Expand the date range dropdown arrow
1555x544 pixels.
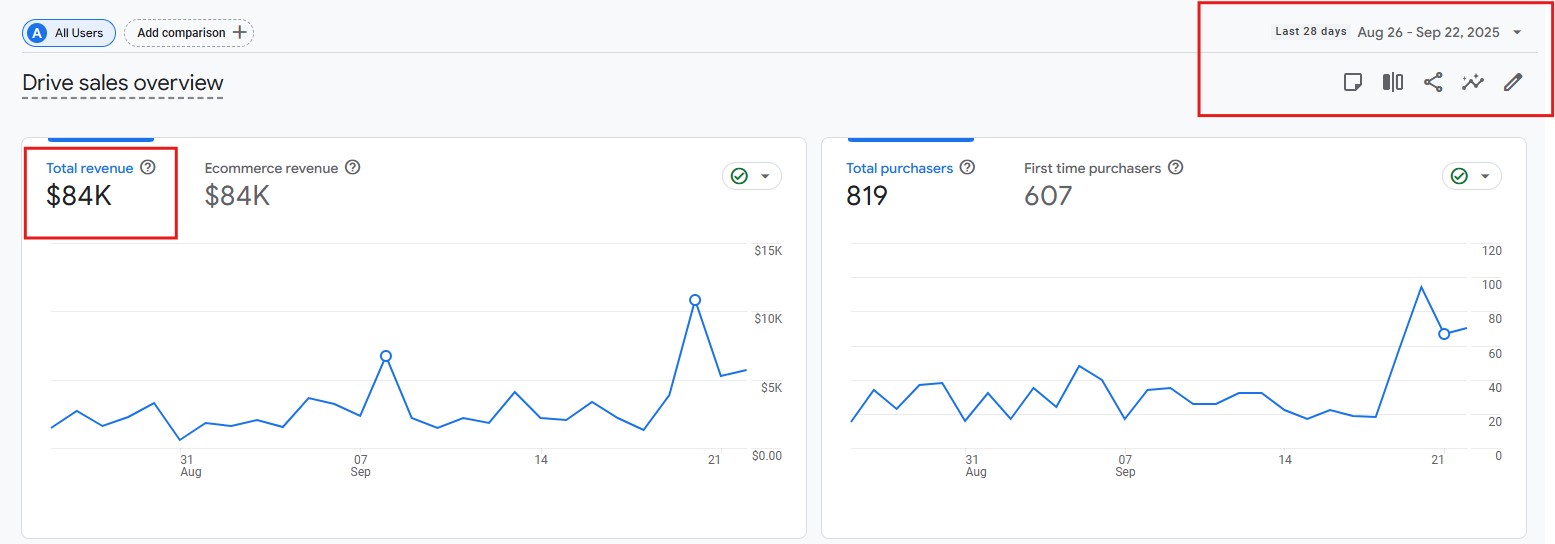[1517, 32]
